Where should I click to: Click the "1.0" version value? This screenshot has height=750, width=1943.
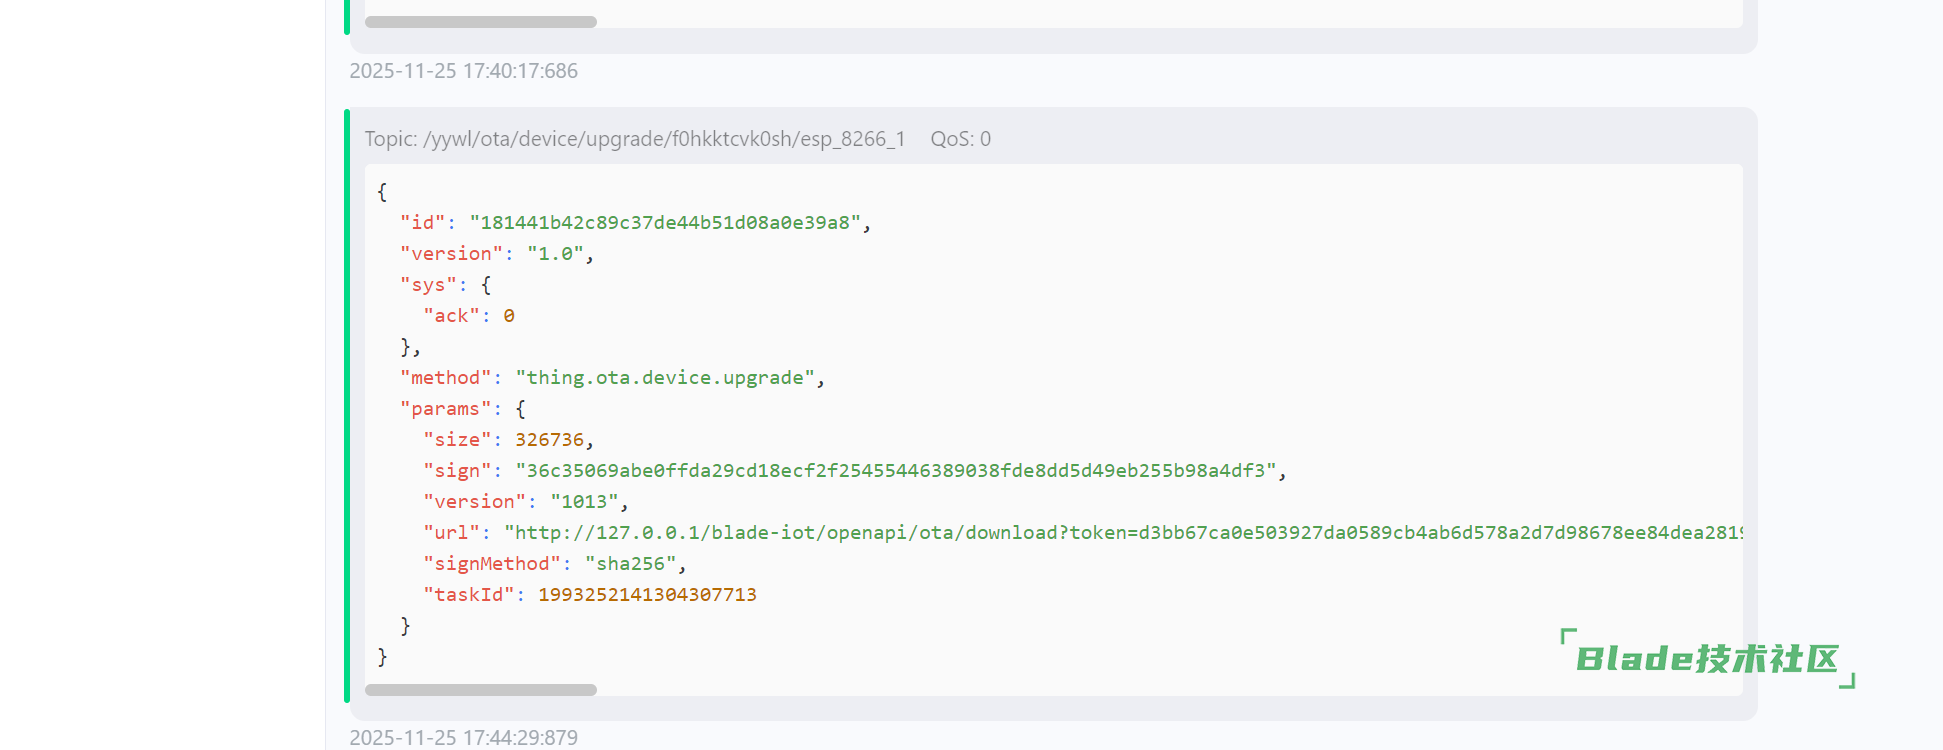coord(555,254)
